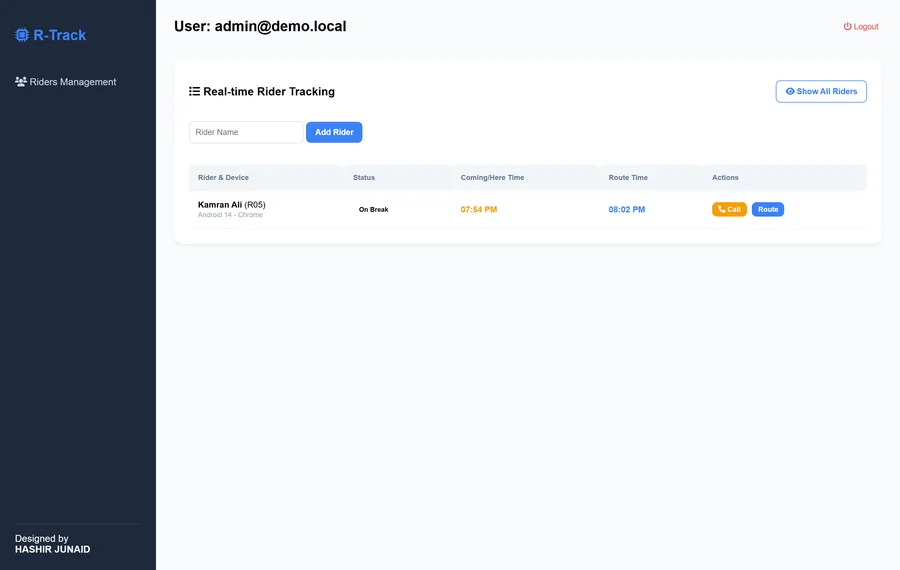This screenshot has height=570, width=900.
Task: Click the R-Track chip logo icon
Action: pos(22,35)
